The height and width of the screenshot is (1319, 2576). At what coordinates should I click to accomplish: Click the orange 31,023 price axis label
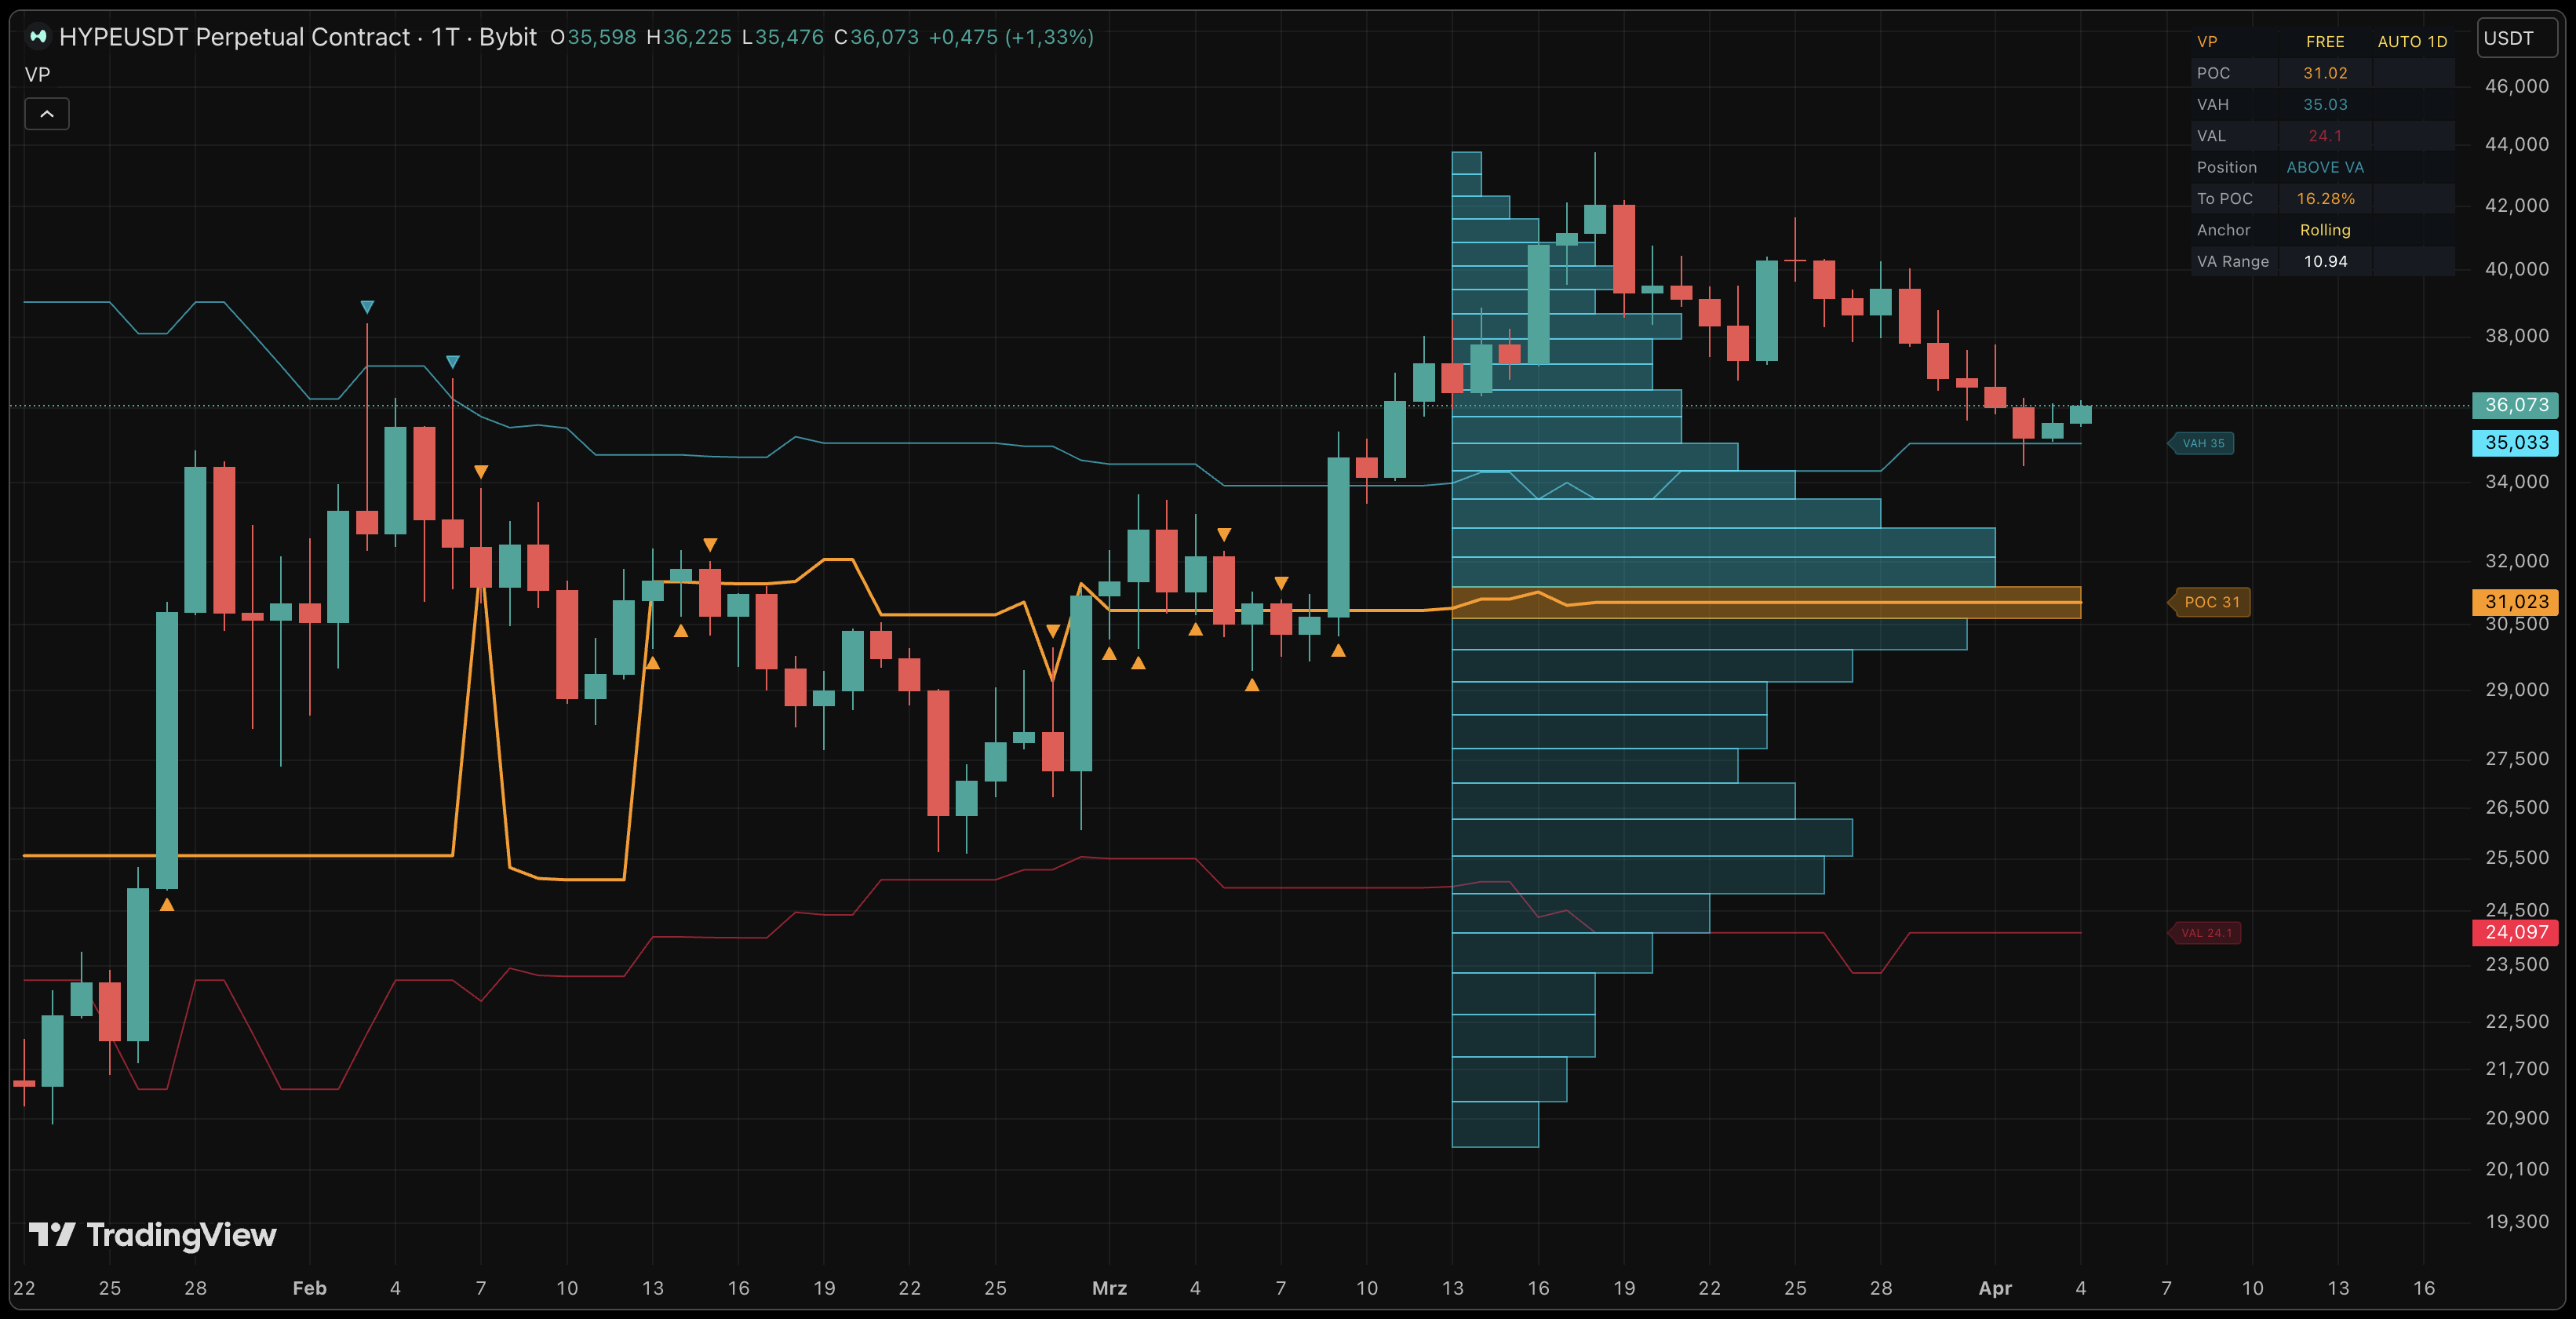[x=2515, y=602]
